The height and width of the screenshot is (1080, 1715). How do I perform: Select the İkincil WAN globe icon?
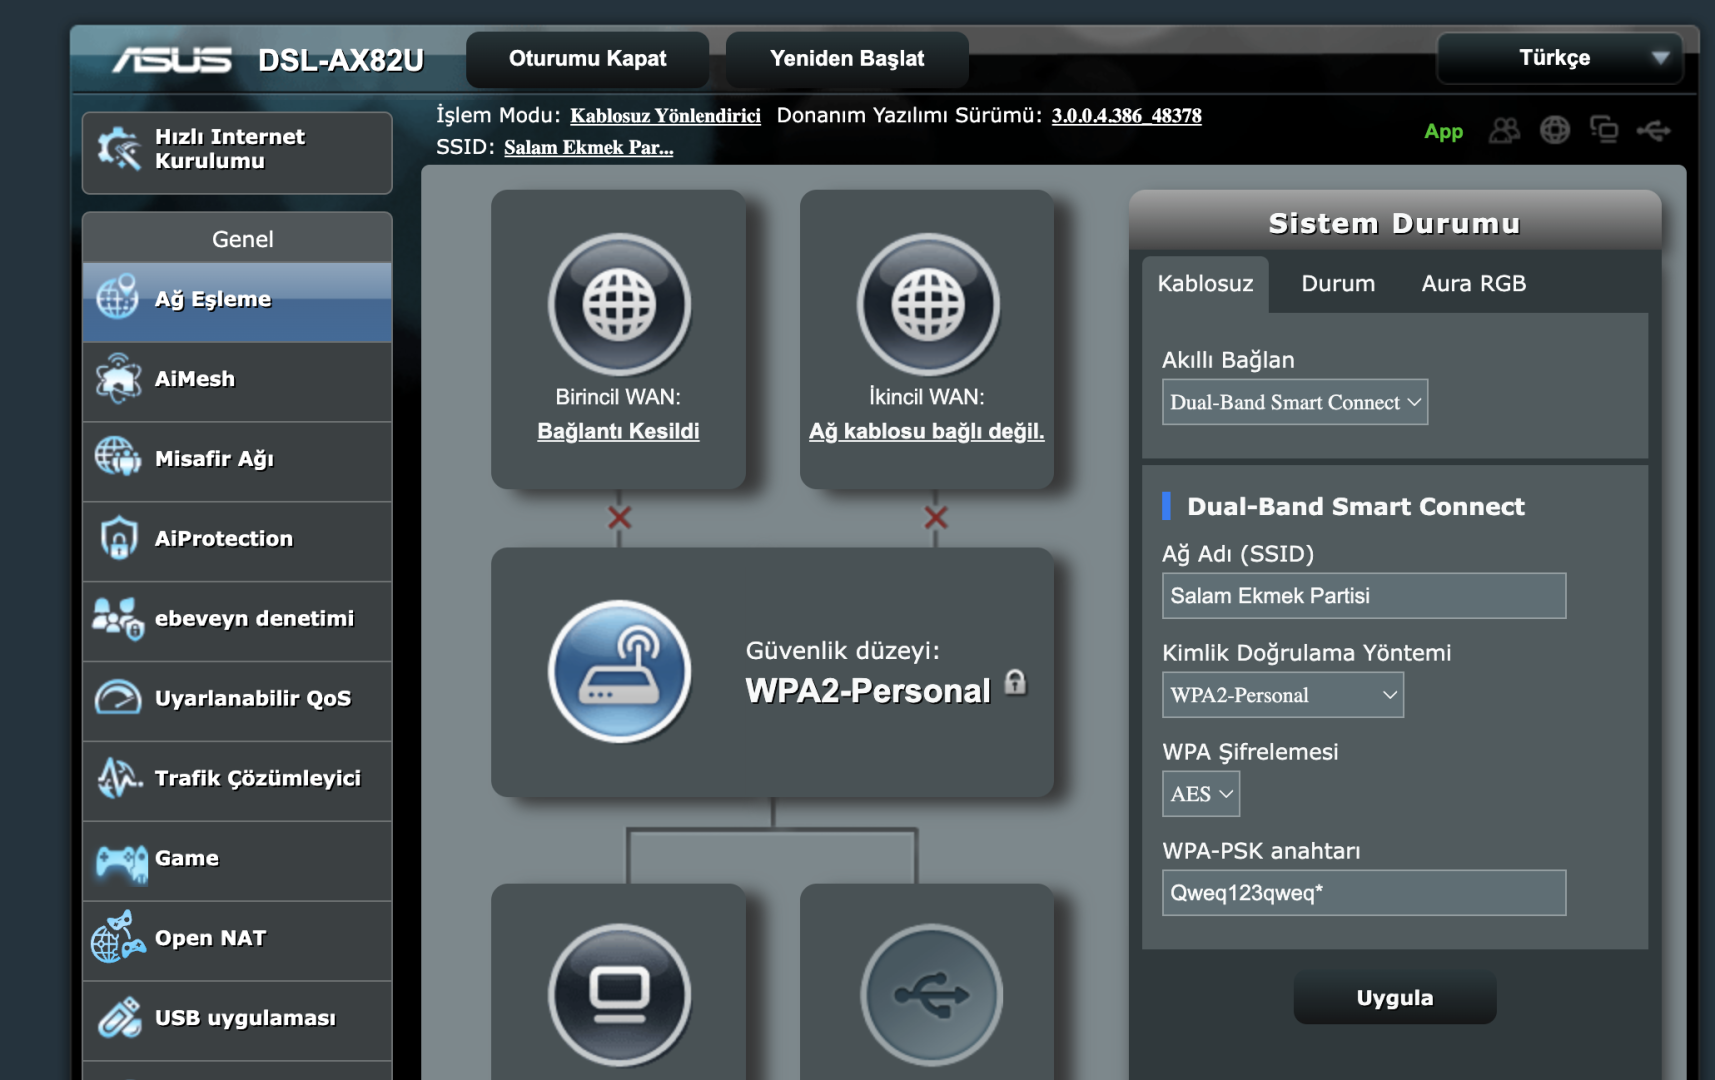pos(928,304)
